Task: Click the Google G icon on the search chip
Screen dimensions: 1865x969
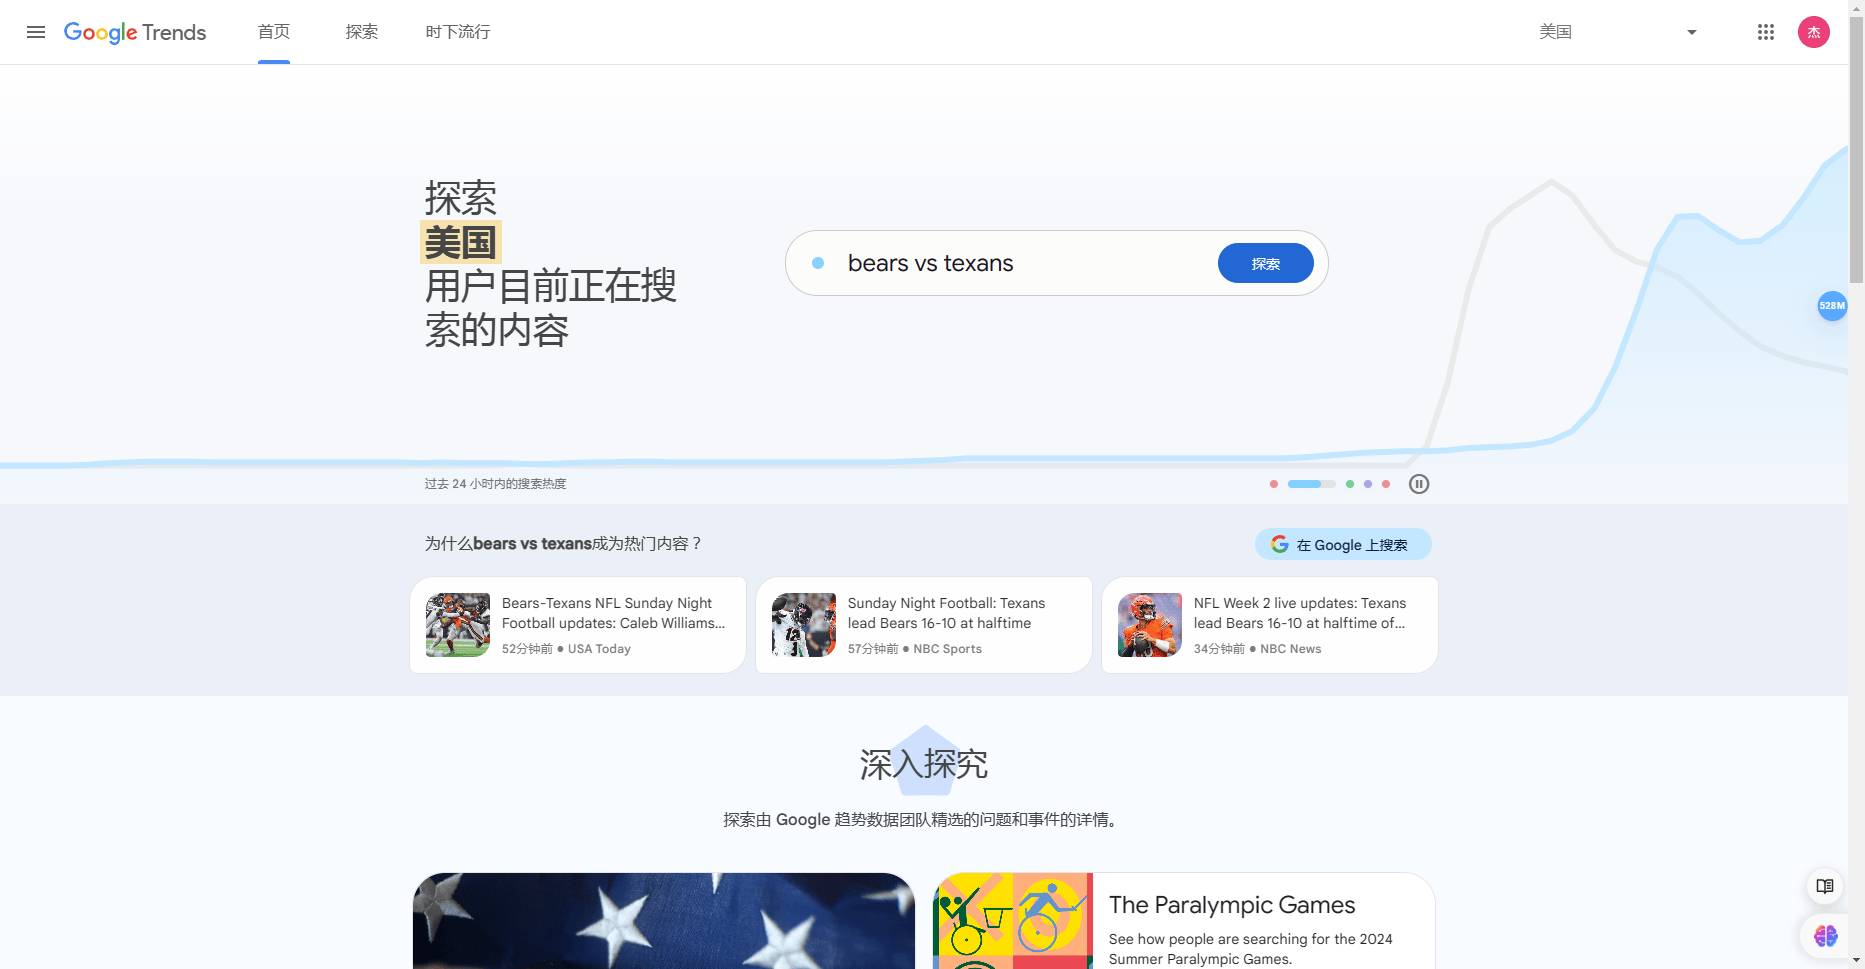Action: pyautogui.click(x=1280, y=544)
